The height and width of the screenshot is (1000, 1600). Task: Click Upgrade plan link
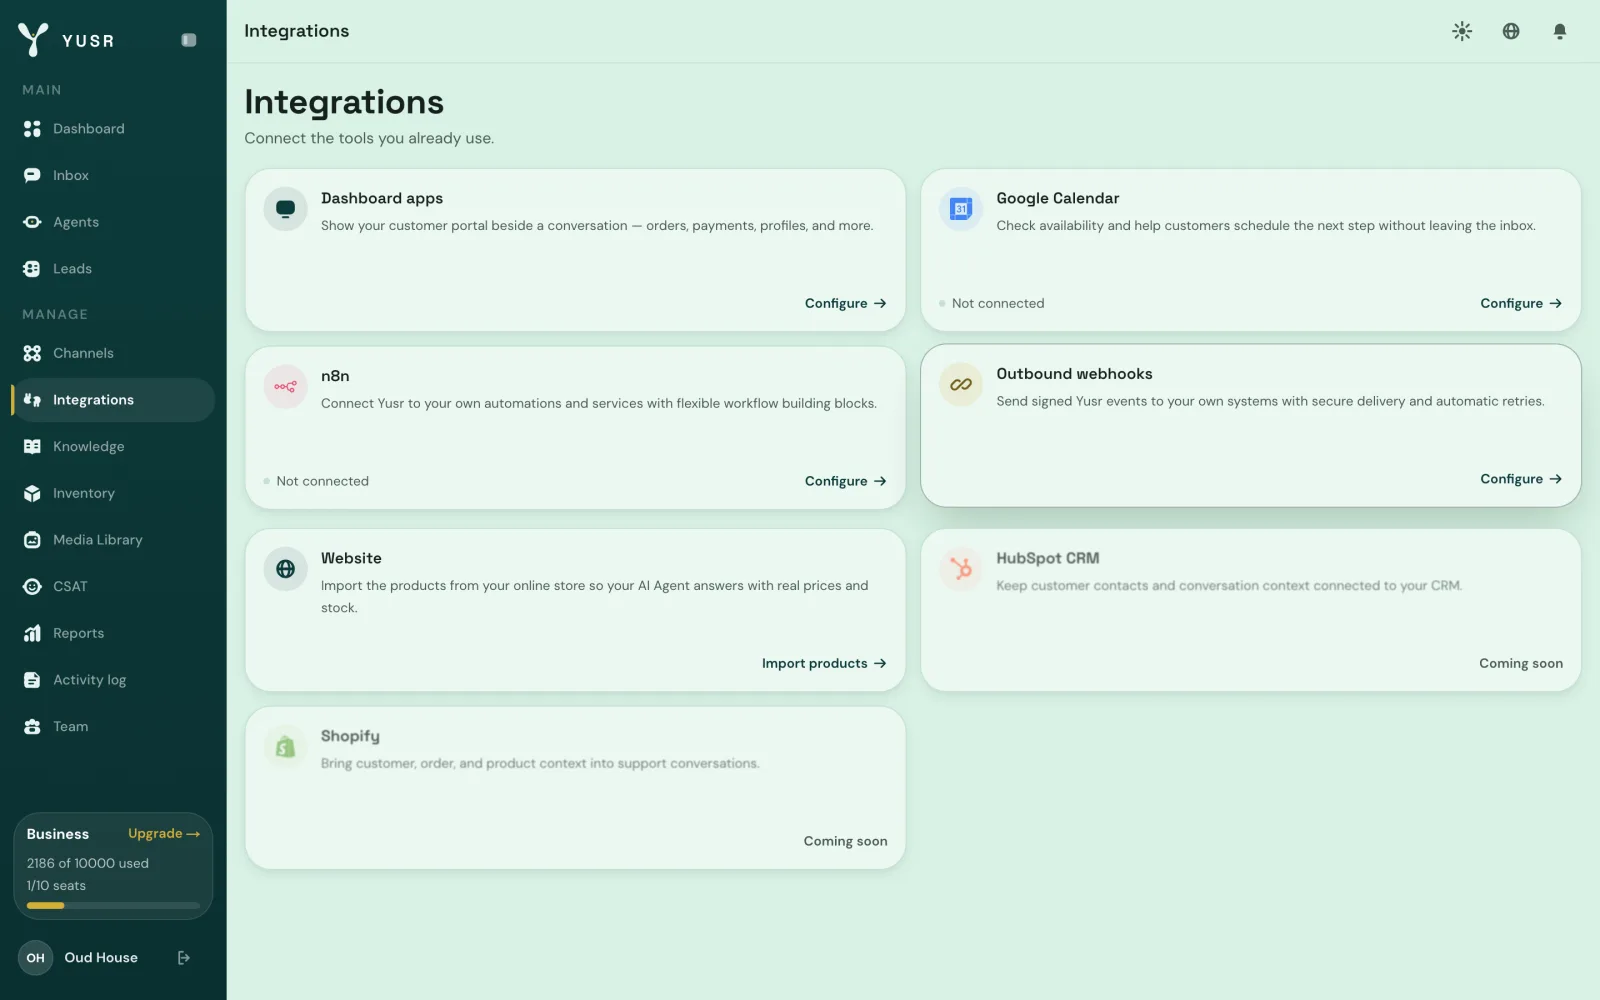[x=164, y=833]
